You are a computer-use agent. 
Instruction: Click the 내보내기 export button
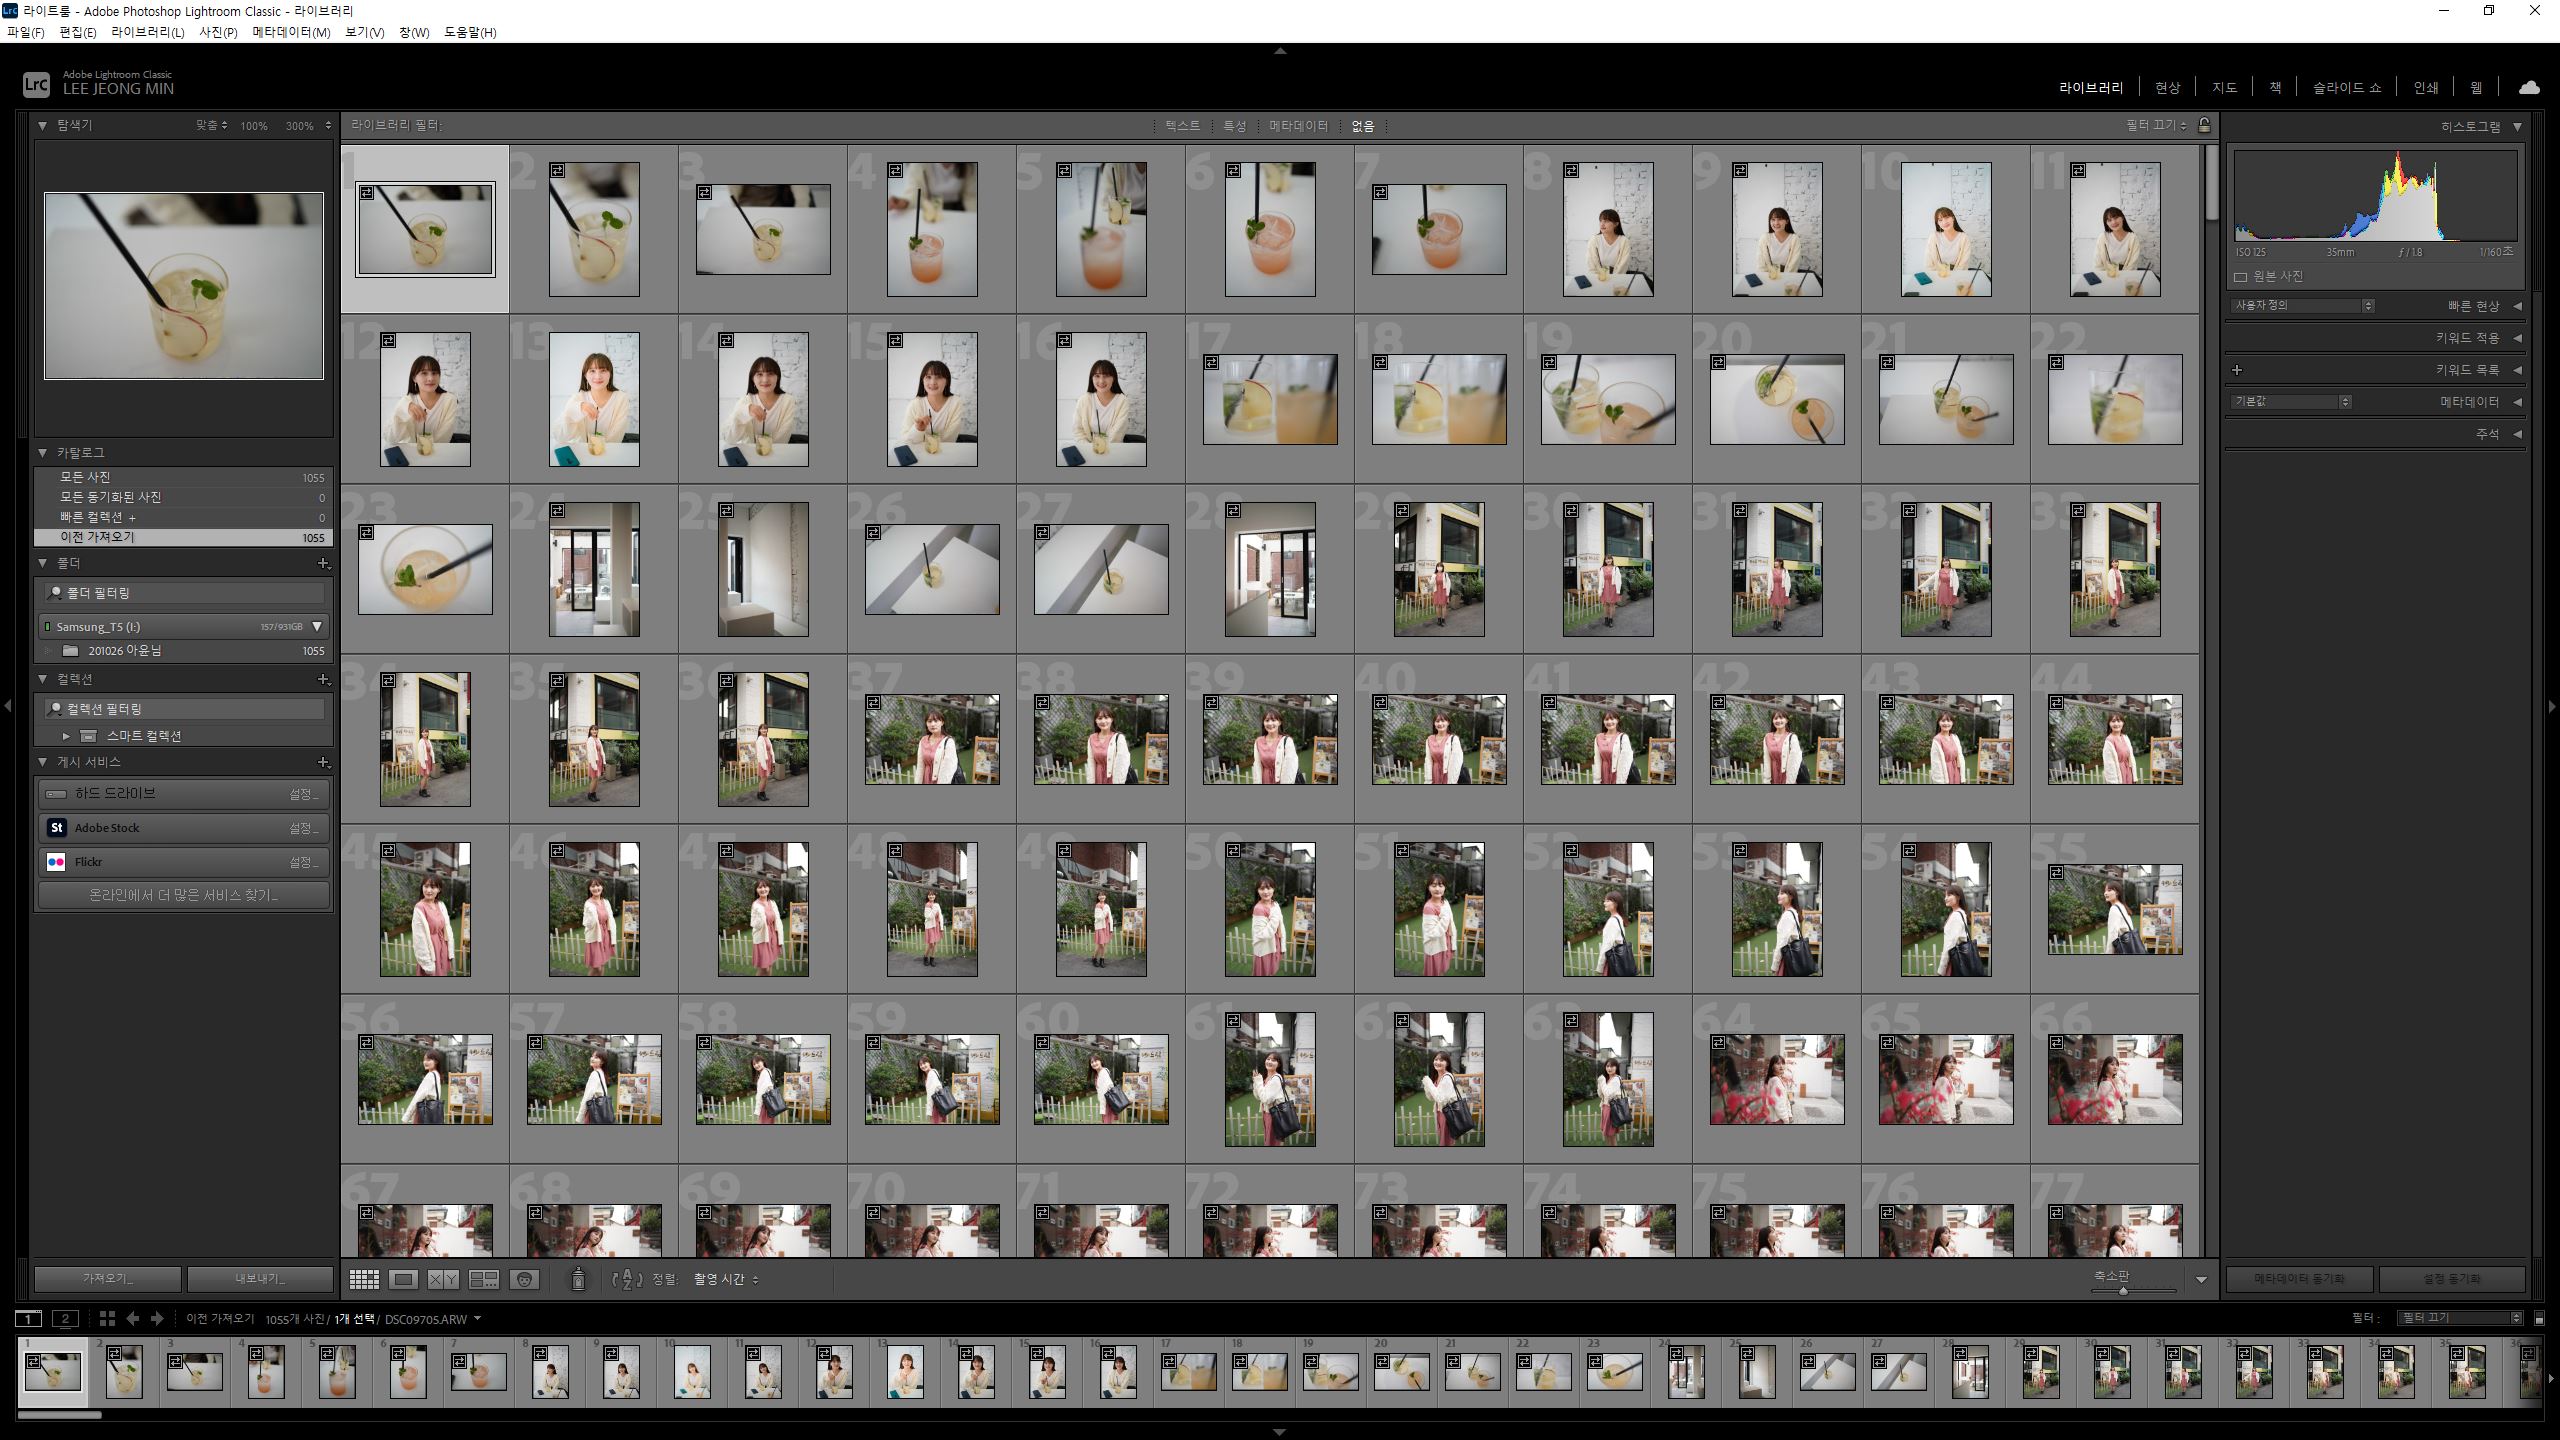coord(260,1279)
